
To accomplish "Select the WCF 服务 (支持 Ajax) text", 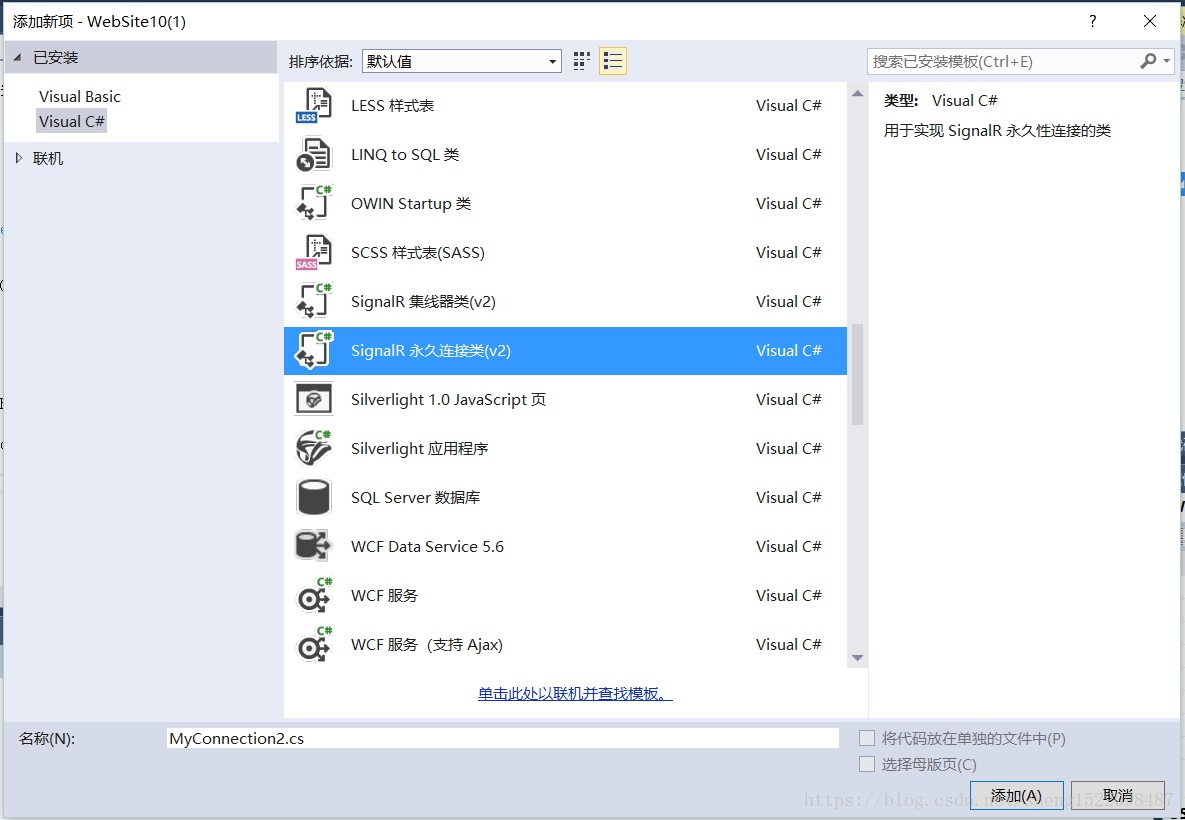I will pyautogui.click(x=427, y=645).
